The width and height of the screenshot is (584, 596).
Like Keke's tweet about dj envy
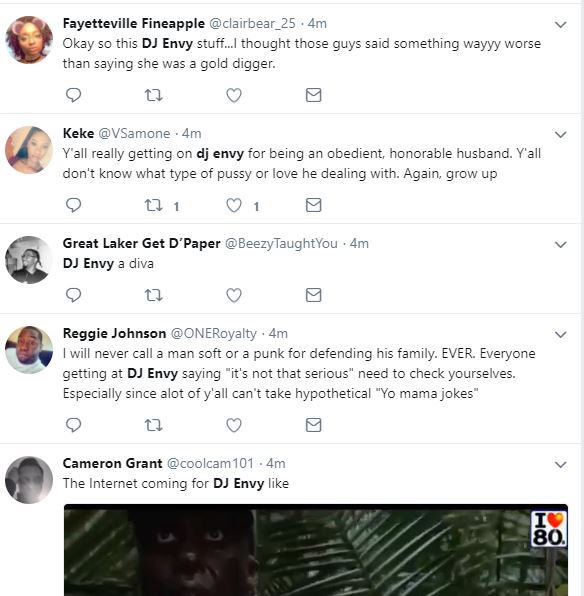point(234,205)
